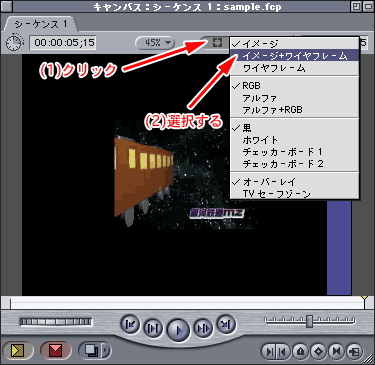This screenshot has height=365, width=375.
Task: Click the Add Marker button
Action: point(301,351)
